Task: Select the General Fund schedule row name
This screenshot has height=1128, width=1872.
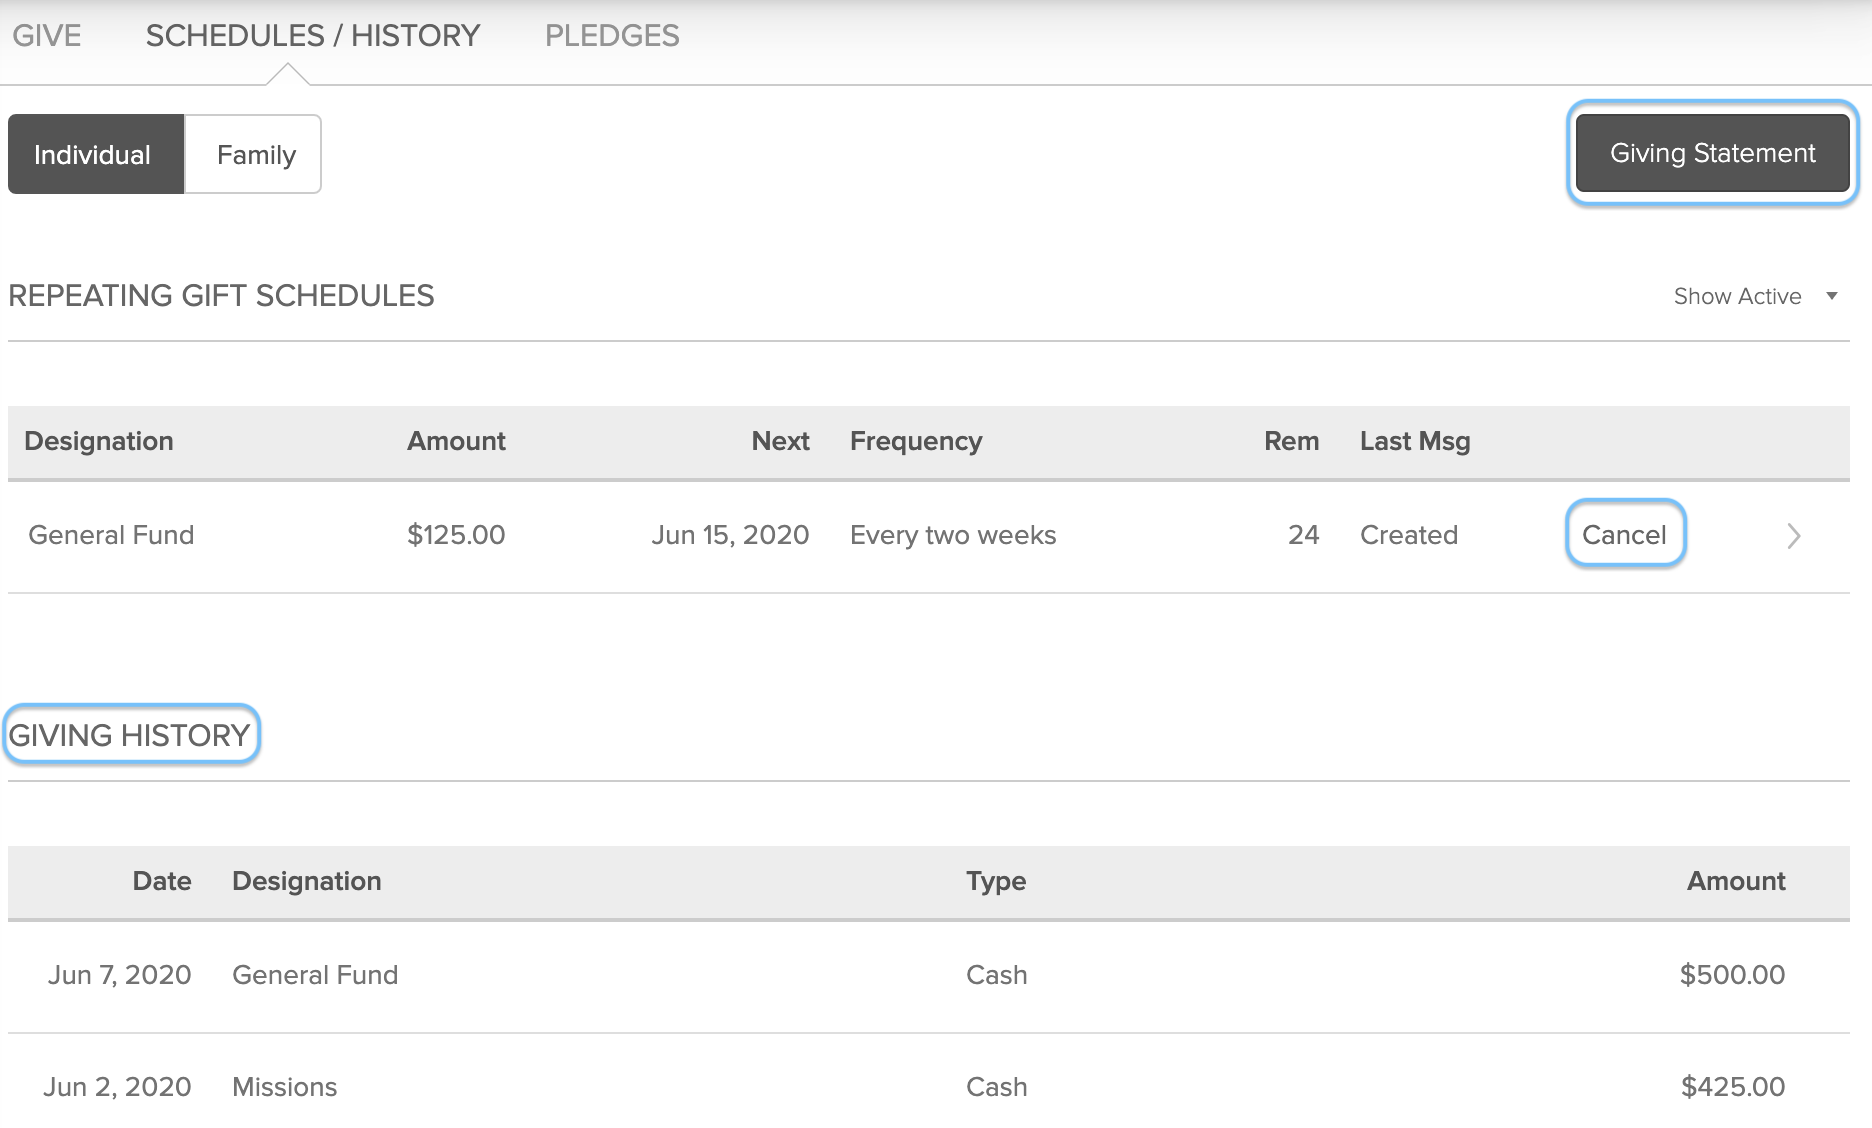Action: [111, 535]
